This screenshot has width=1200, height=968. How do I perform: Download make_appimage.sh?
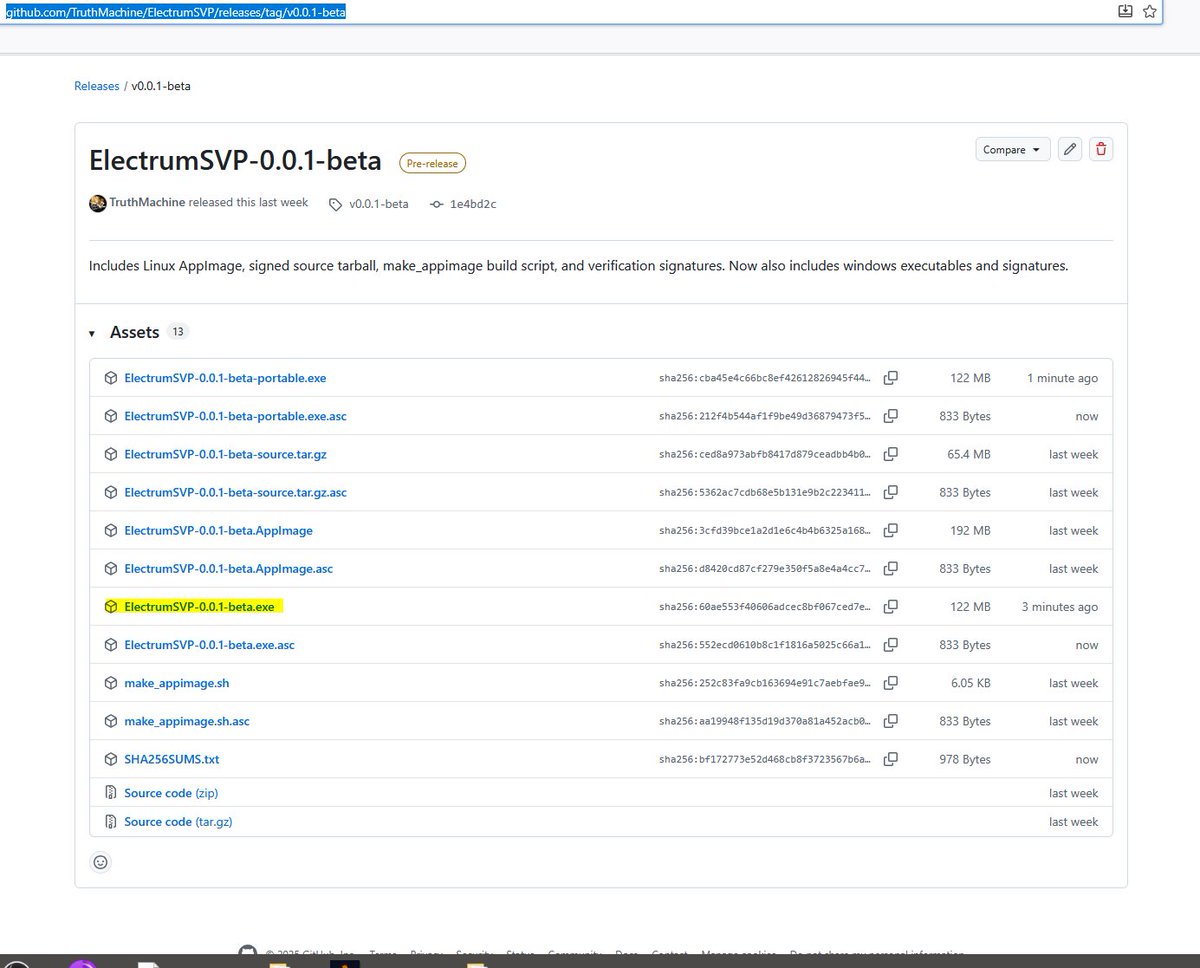(176, 683)
